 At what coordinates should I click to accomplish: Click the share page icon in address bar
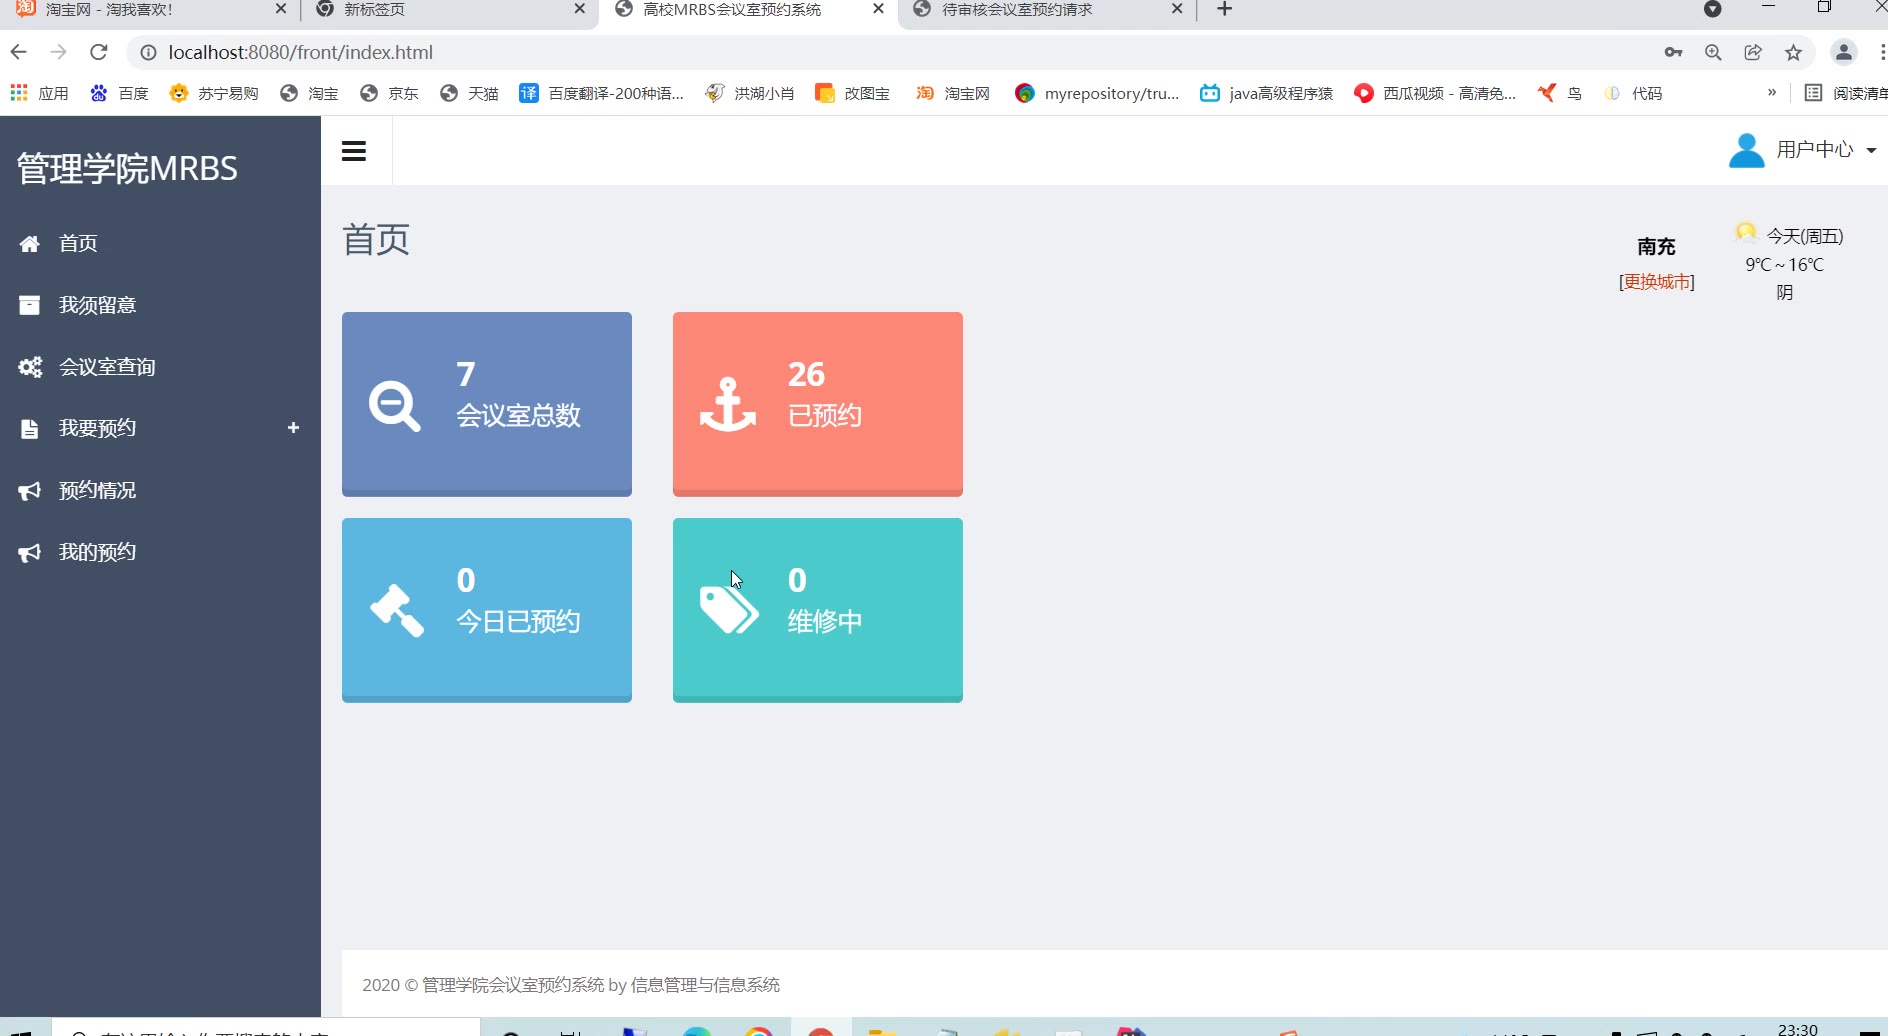click(x=1753, y=53)
